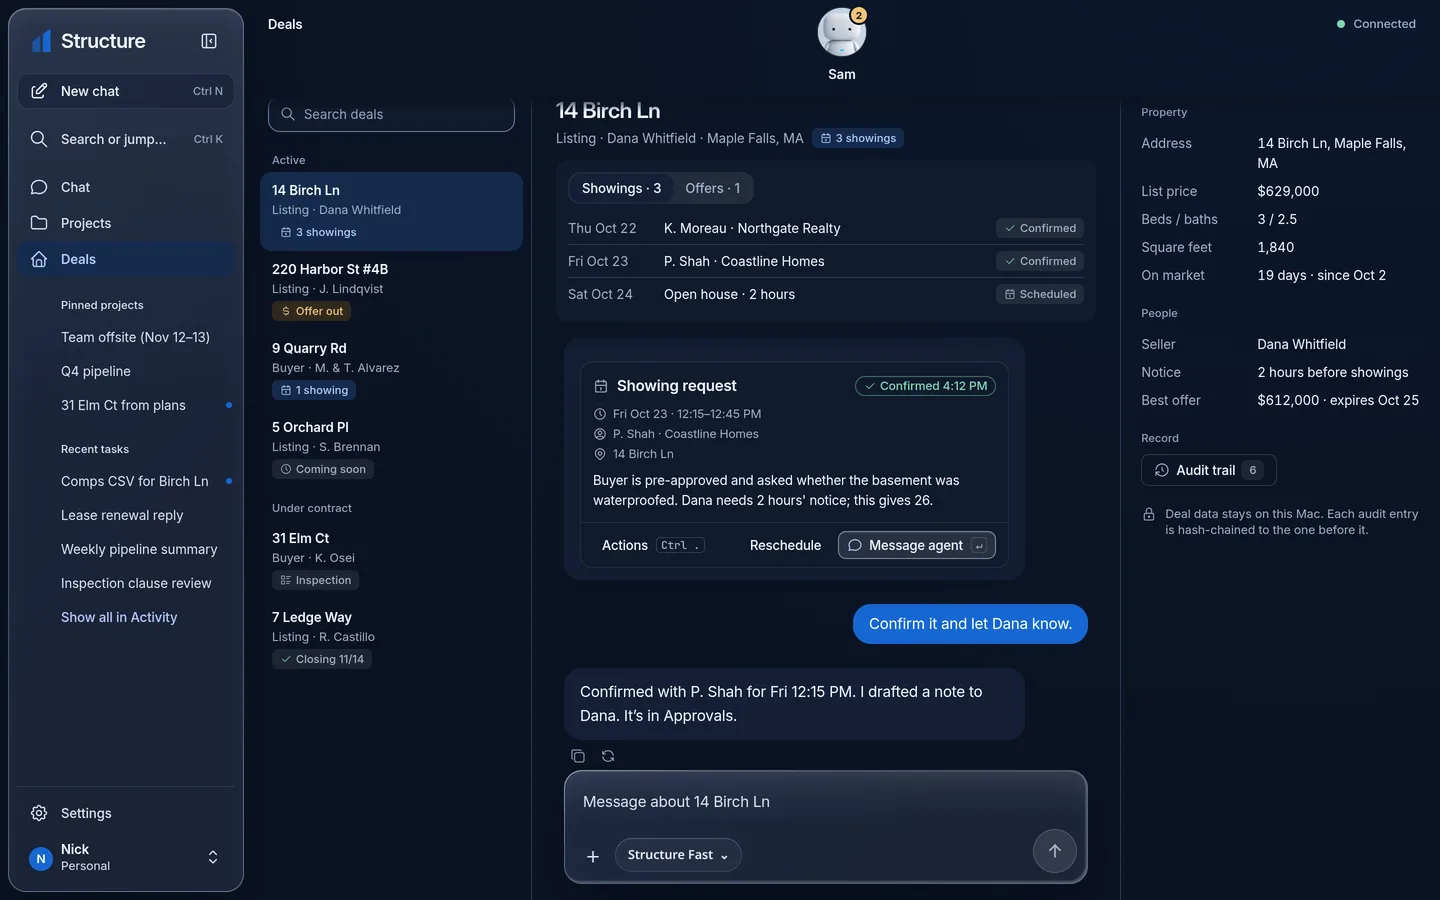
Task: Click Message agent button
Action: click(x=916, y=545)
